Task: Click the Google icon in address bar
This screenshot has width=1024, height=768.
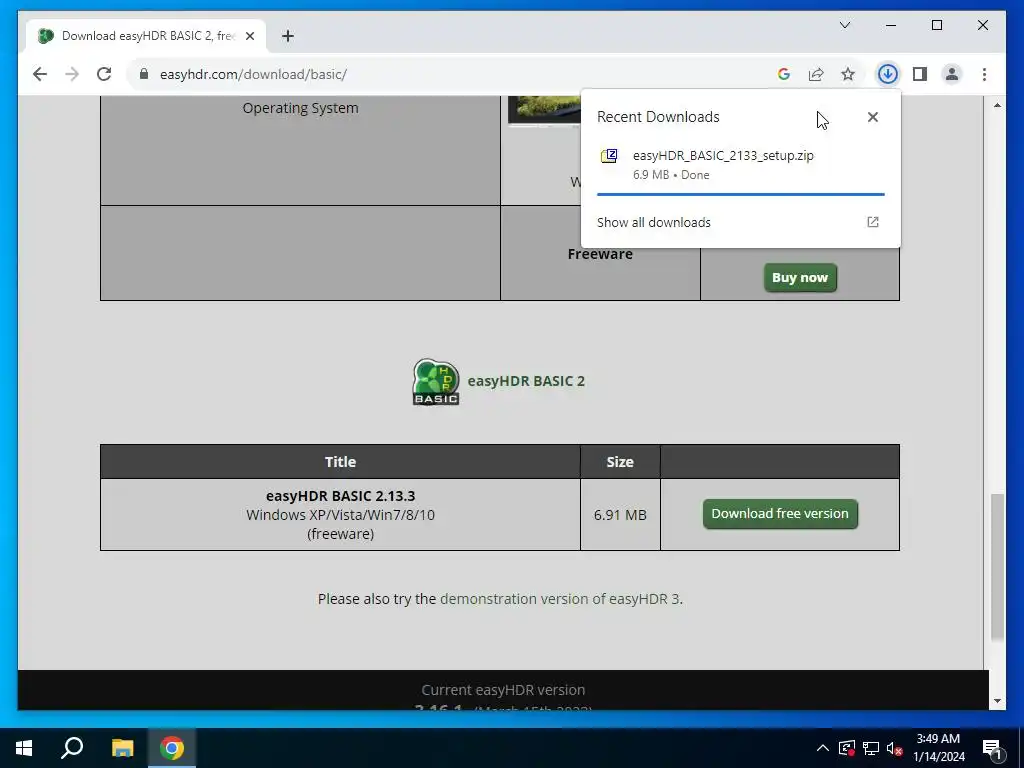Action: coord(784,74)
